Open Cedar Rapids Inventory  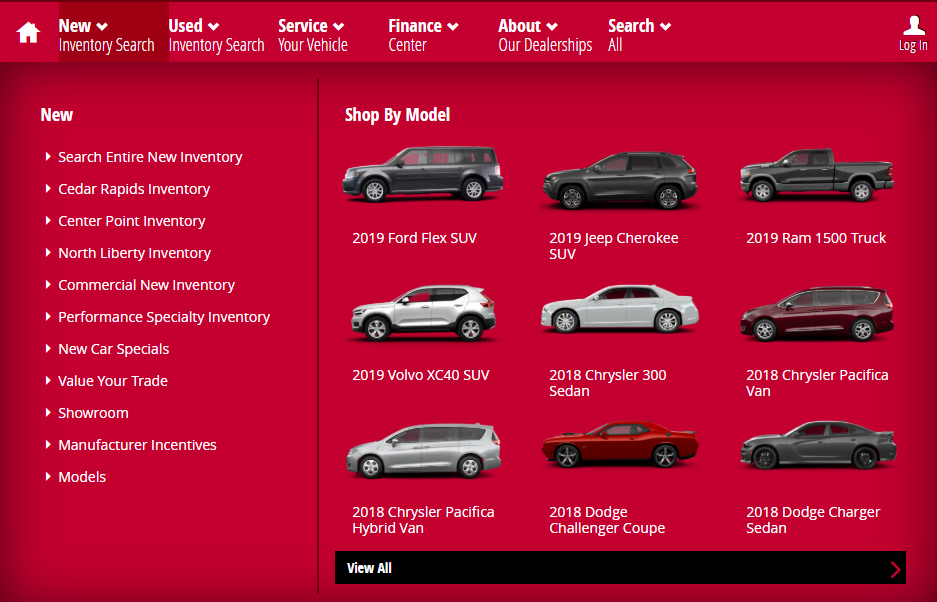tap(133, 189)
